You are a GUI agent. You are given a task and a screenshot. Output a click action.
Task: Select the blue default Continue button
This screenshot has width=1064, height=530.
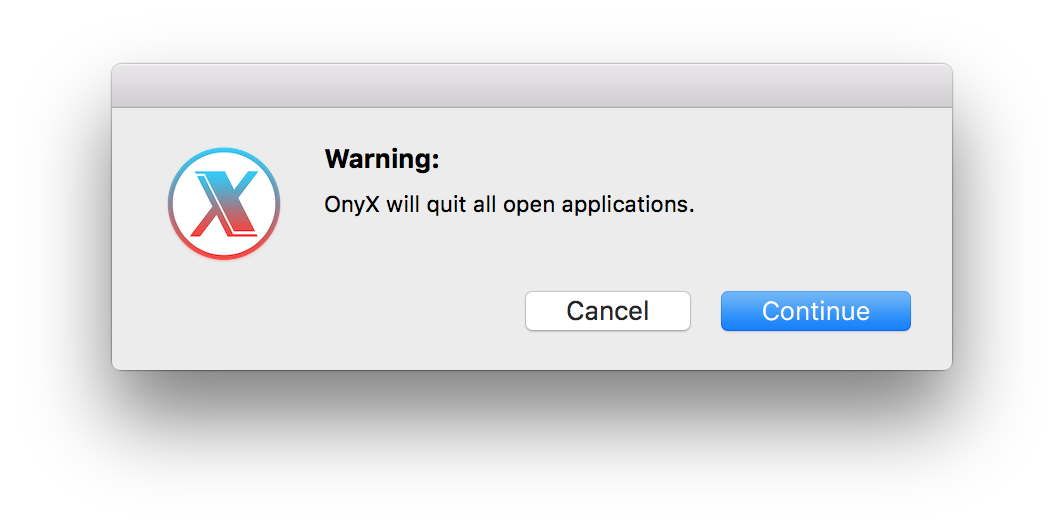tap(816, 311)
